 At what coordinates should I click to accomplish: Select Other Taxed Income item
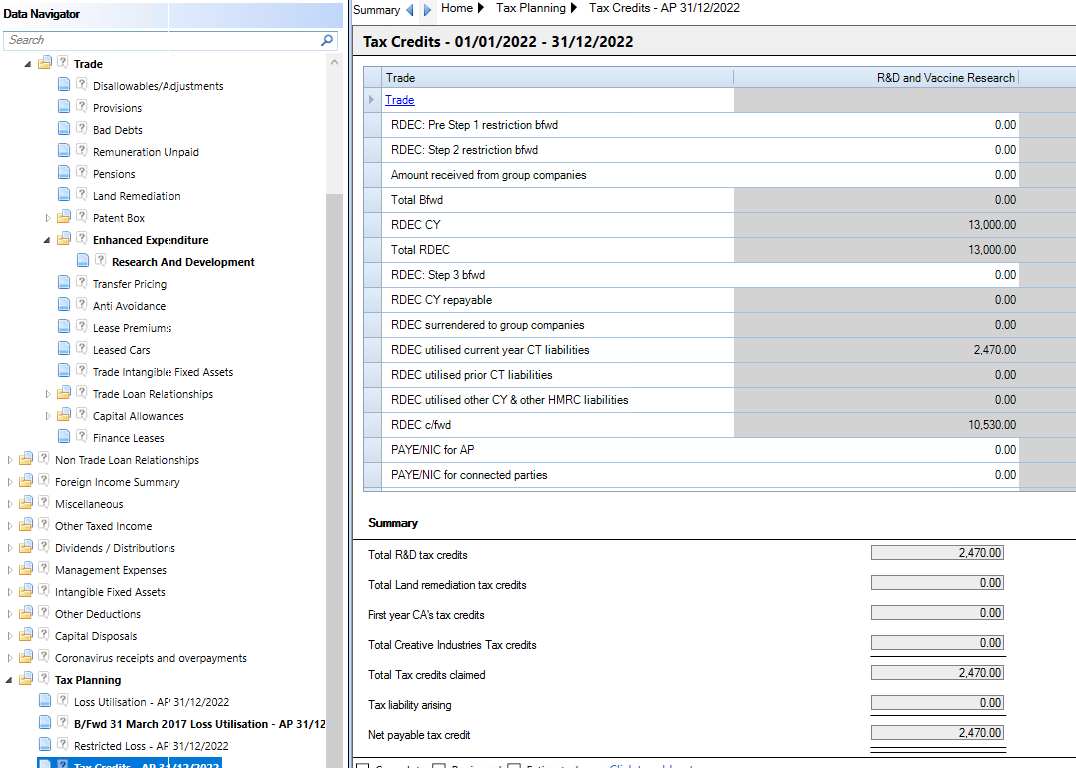click(104, 526)
